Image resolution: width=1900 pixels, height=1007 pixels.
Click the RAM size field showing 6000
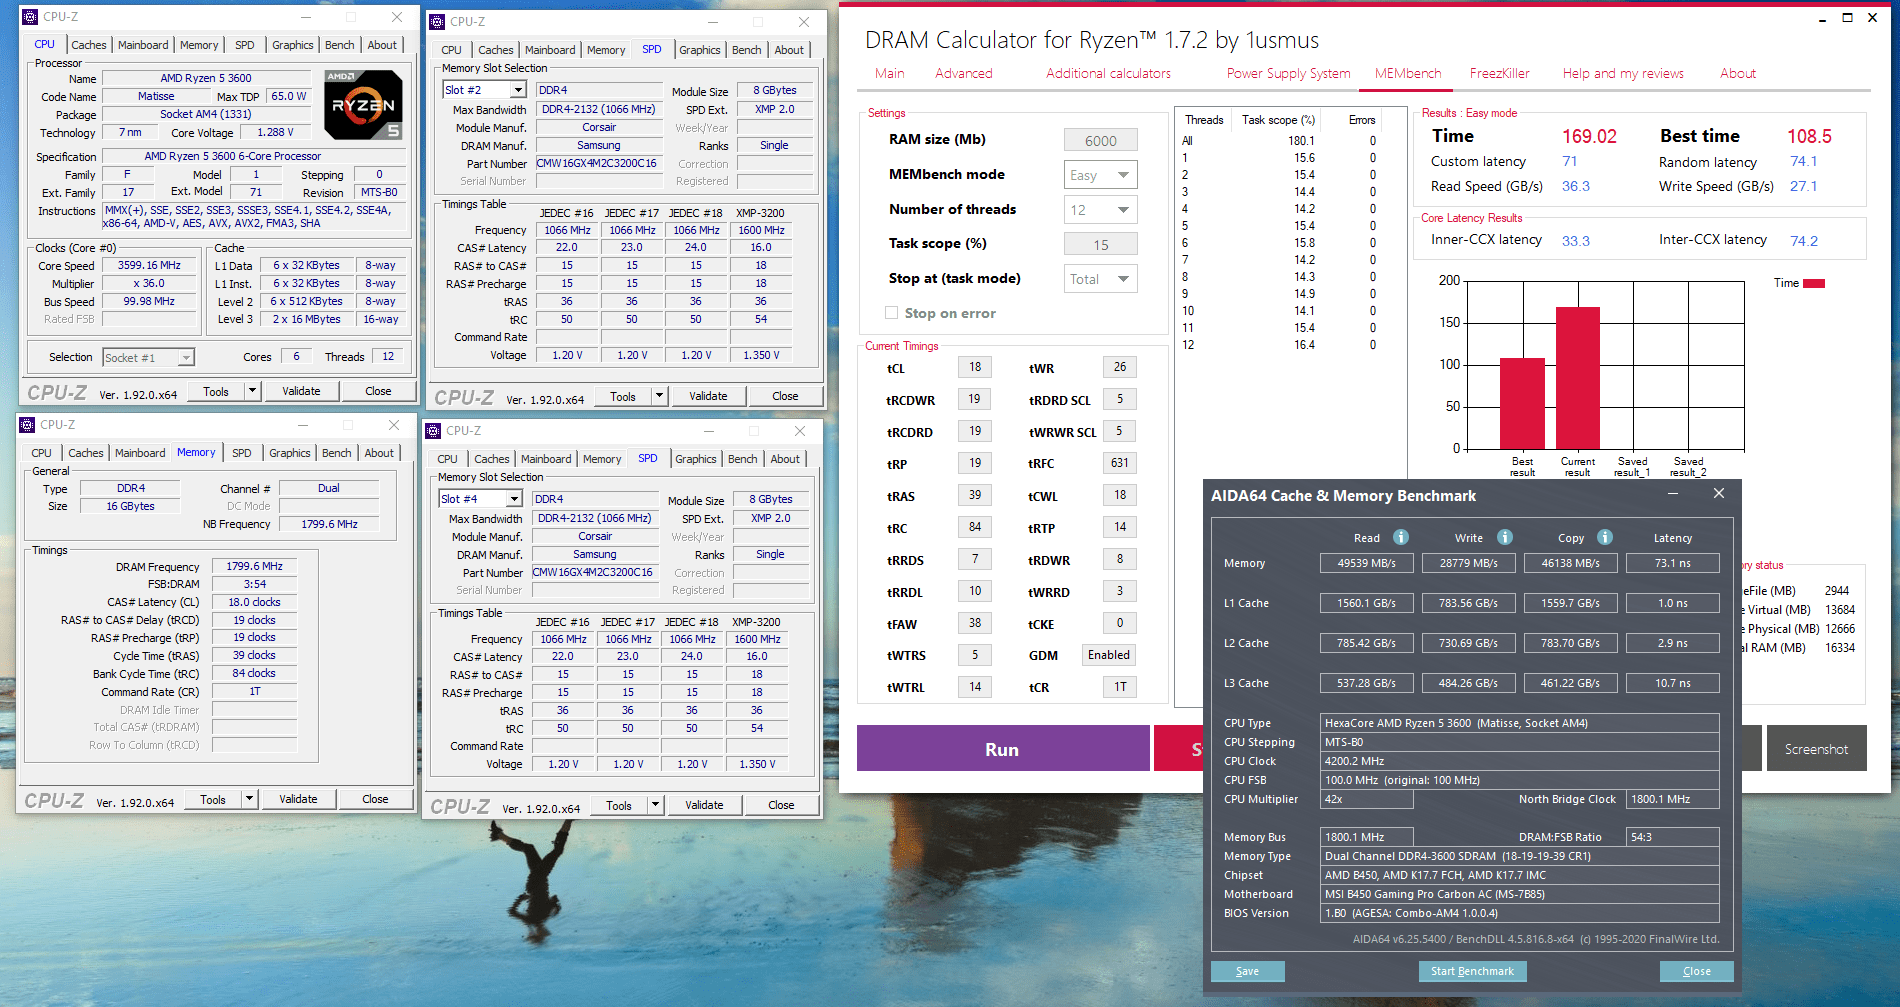[1100, 141]
